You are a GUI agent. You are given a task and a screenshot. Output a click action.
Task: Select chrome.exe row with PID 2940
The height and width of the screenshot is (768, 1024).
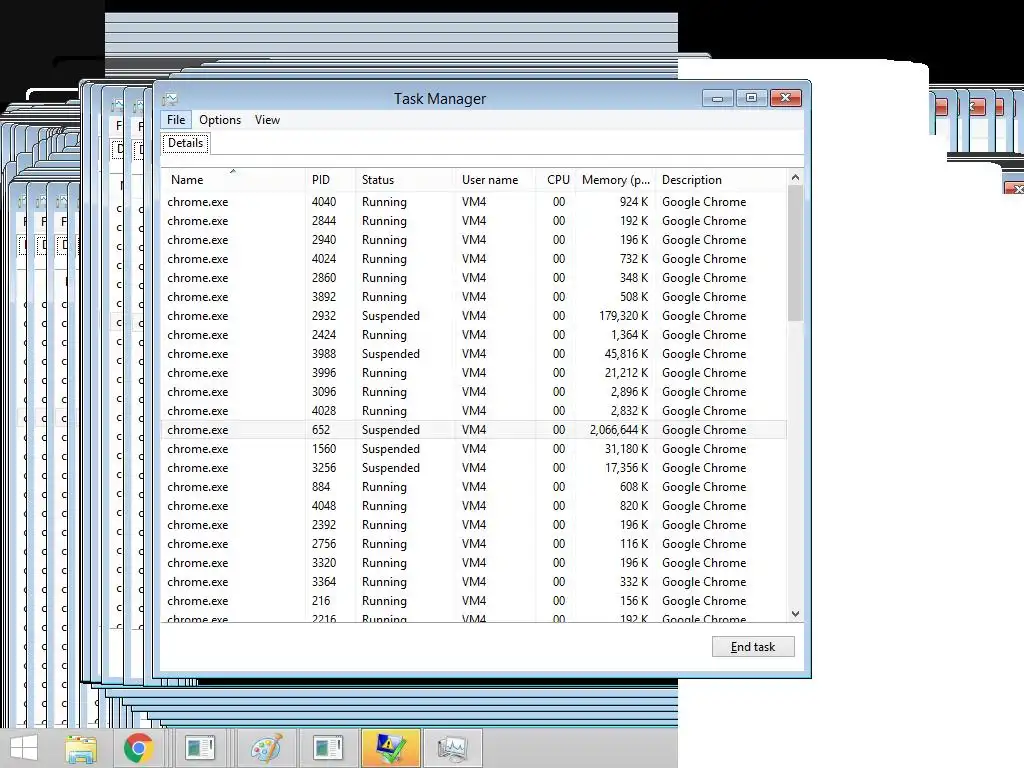click(x=473, y=240)
